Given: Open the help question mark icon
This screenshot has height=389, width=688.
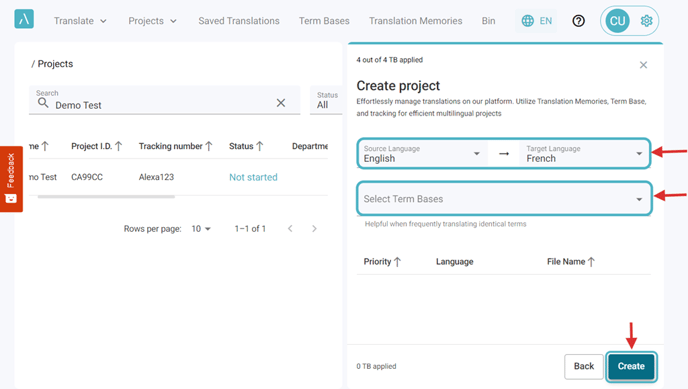Looking at the screenshot, I should coord(578,21).
